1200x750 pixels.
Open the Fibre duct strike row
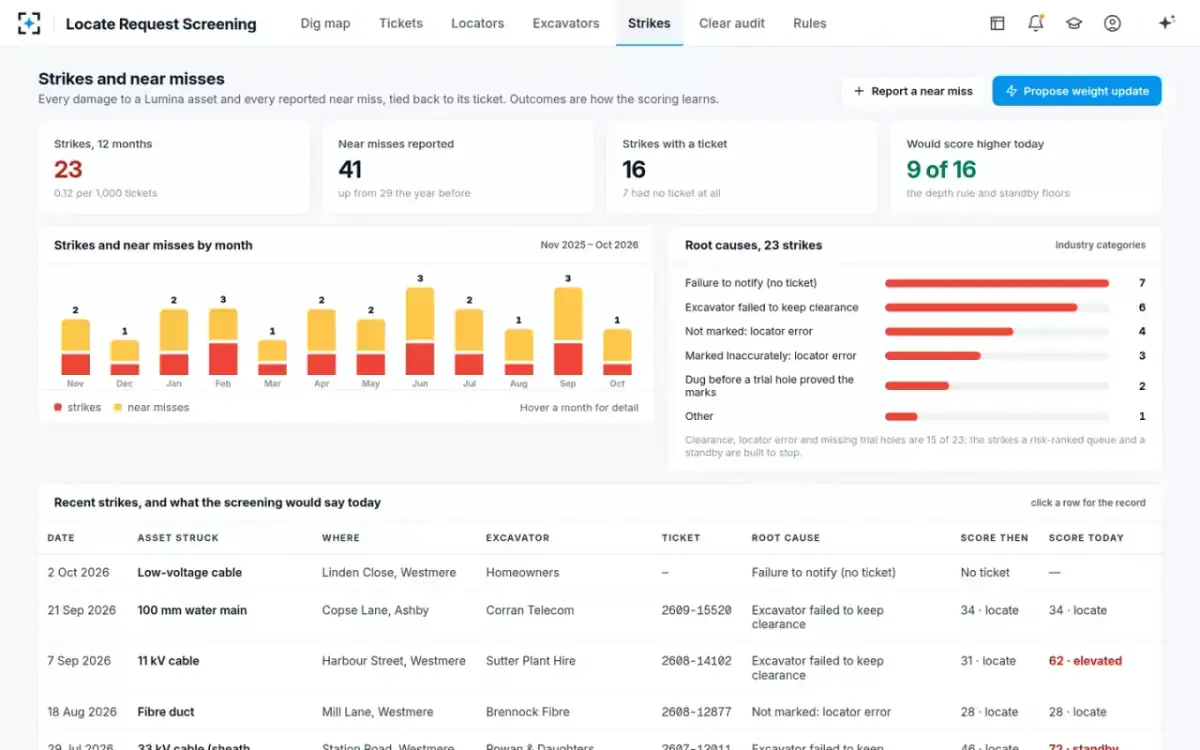pos(600,712)
